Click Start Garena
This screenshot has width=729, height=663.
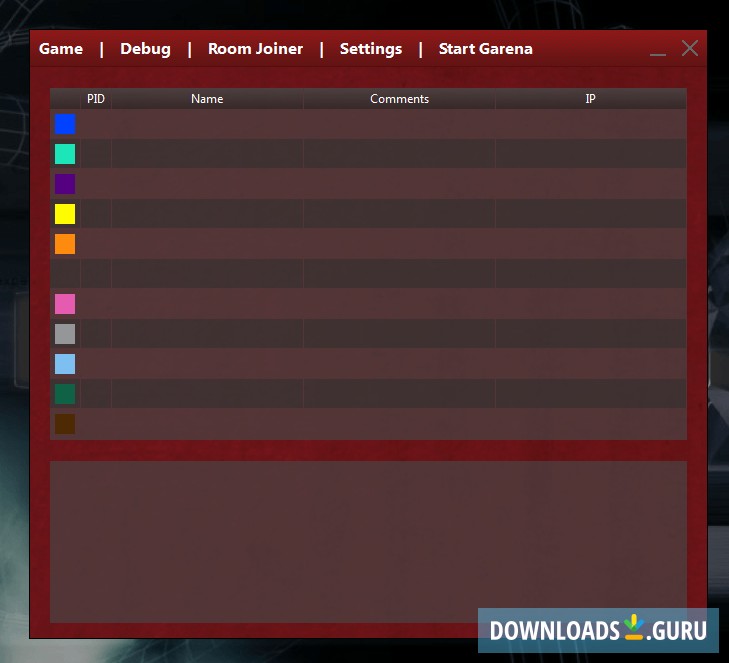click(485, 49)
